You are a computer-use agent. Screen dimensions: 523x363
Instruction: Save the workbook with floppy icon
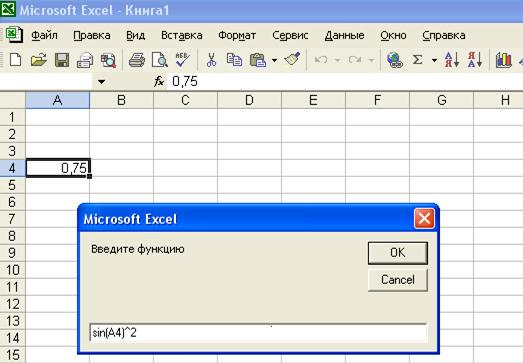point(62,60)
